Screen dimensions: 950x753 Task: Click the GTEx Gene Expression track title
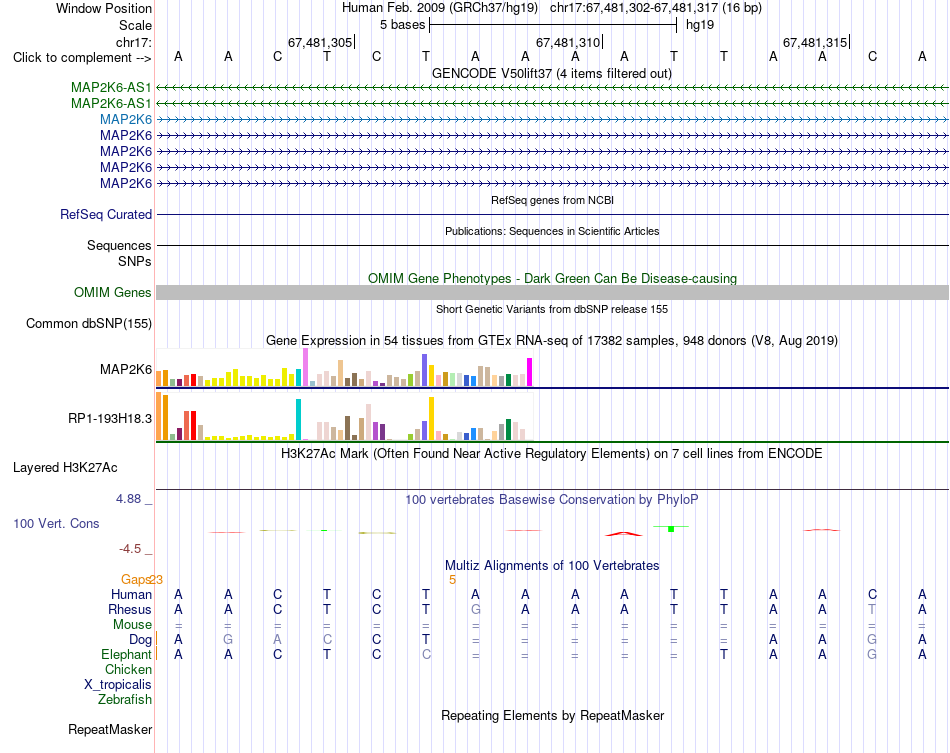552,340
